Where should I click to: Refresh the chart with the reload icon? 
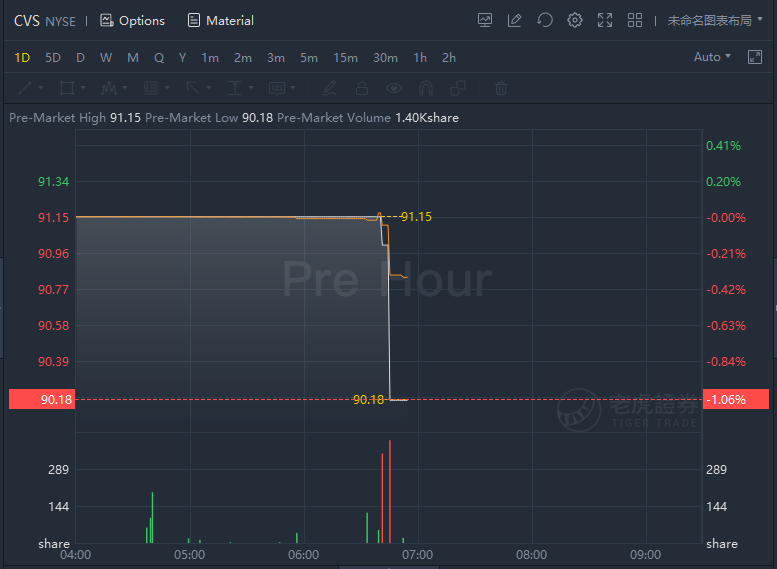coord(545,20)
